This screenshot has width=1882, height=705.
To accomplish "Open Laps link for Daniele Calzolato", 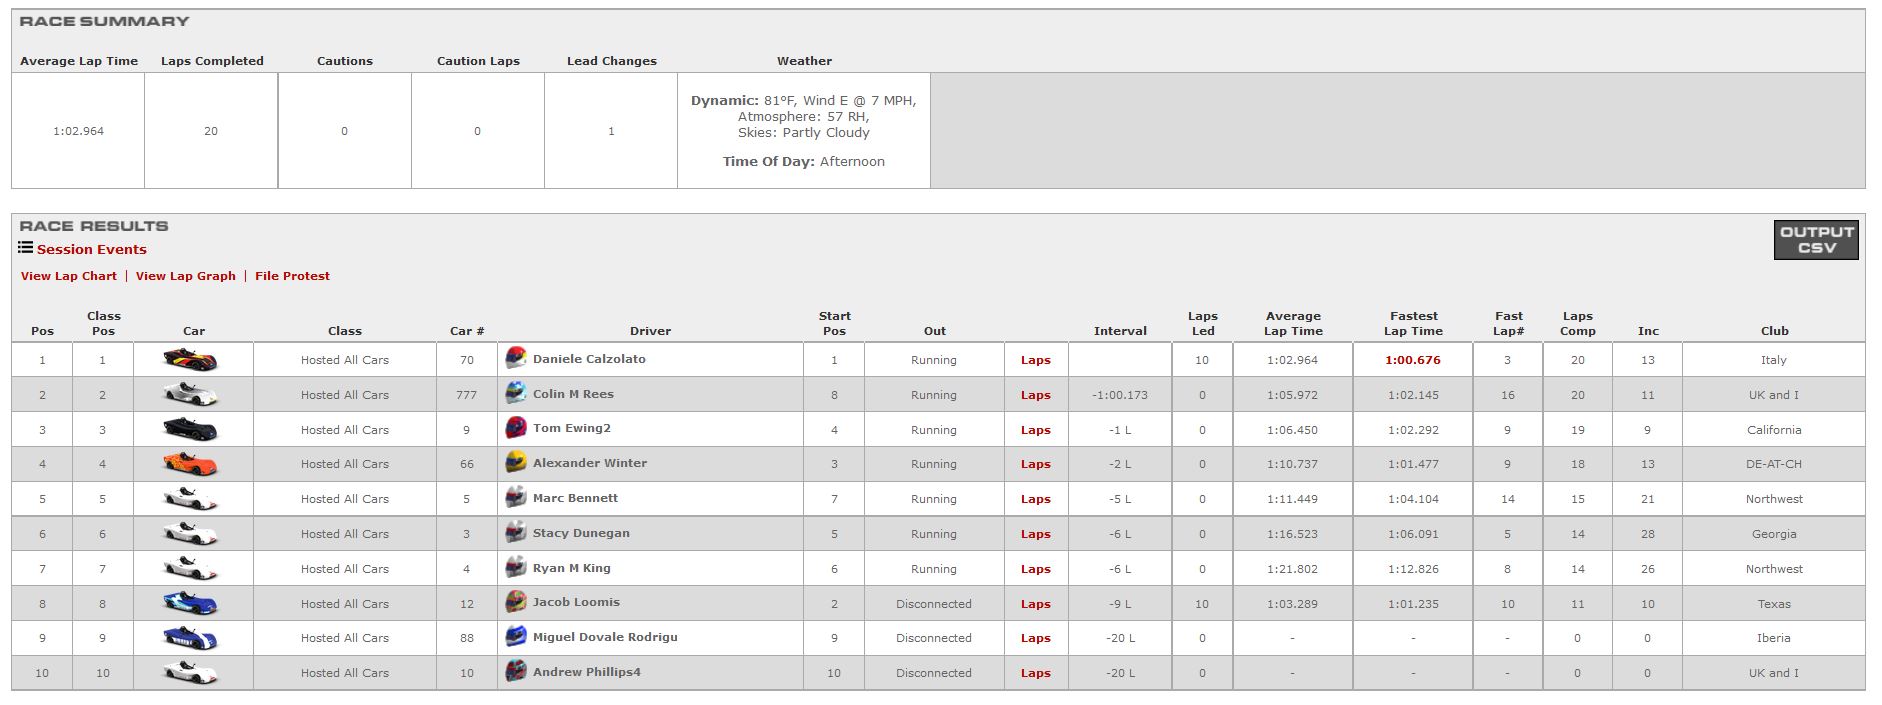I will tap(1035, 360).
